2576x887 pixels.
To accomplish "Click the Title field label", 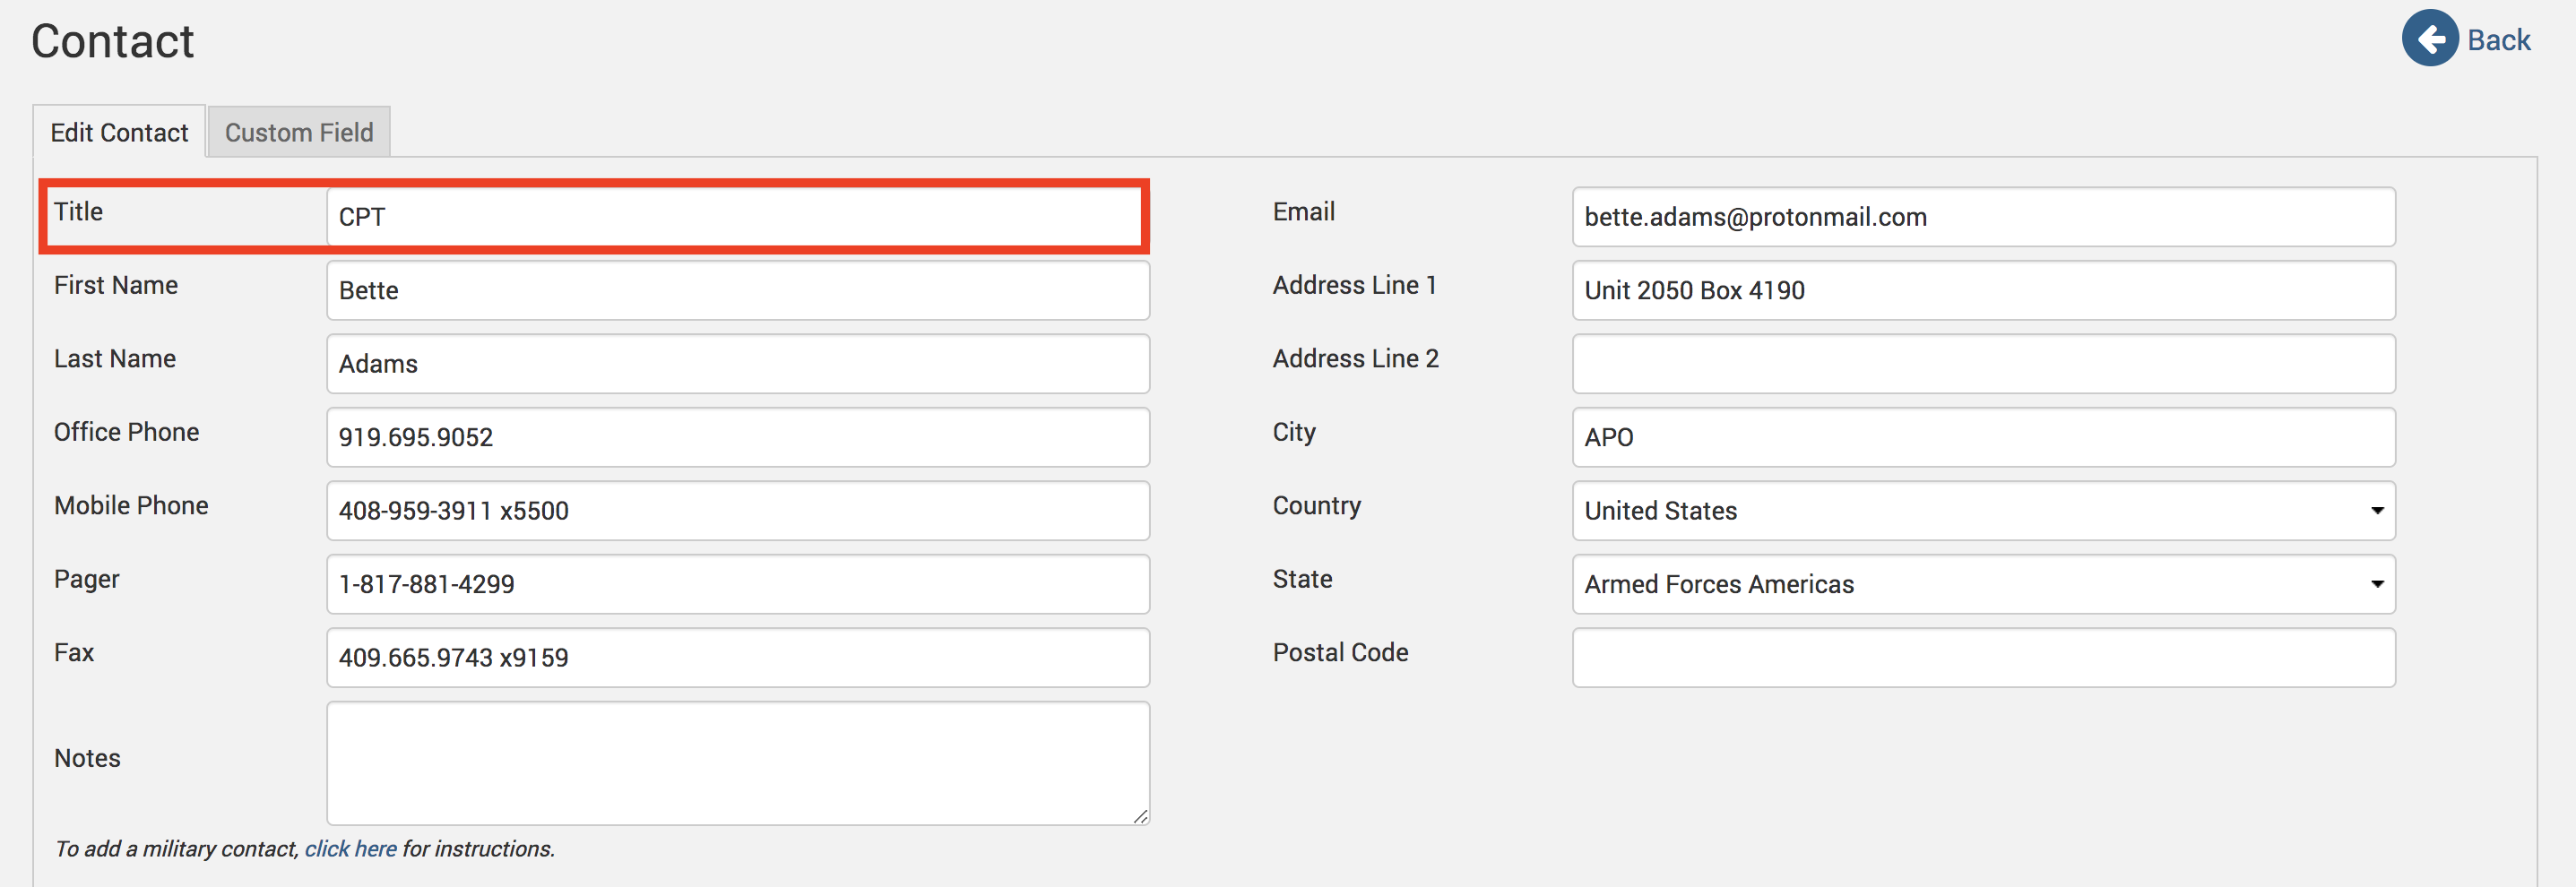I will pos(78,211).
